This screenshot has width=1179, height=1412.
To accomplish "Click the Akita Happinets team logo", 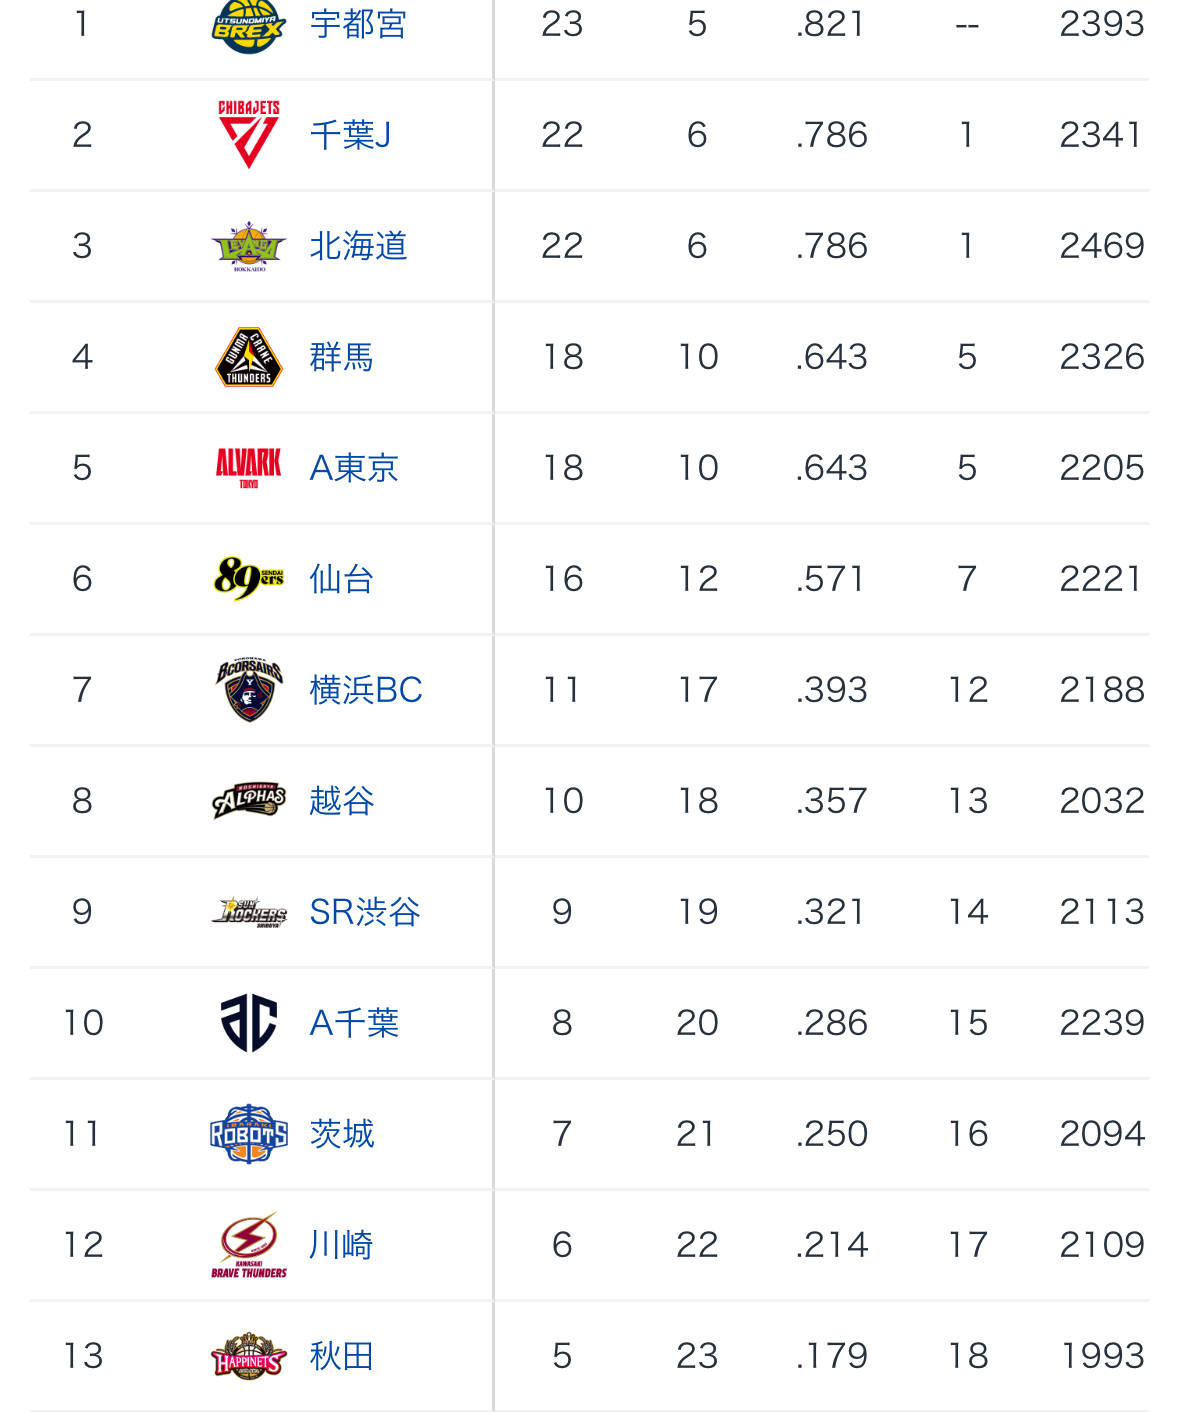I will (248, 1355).
